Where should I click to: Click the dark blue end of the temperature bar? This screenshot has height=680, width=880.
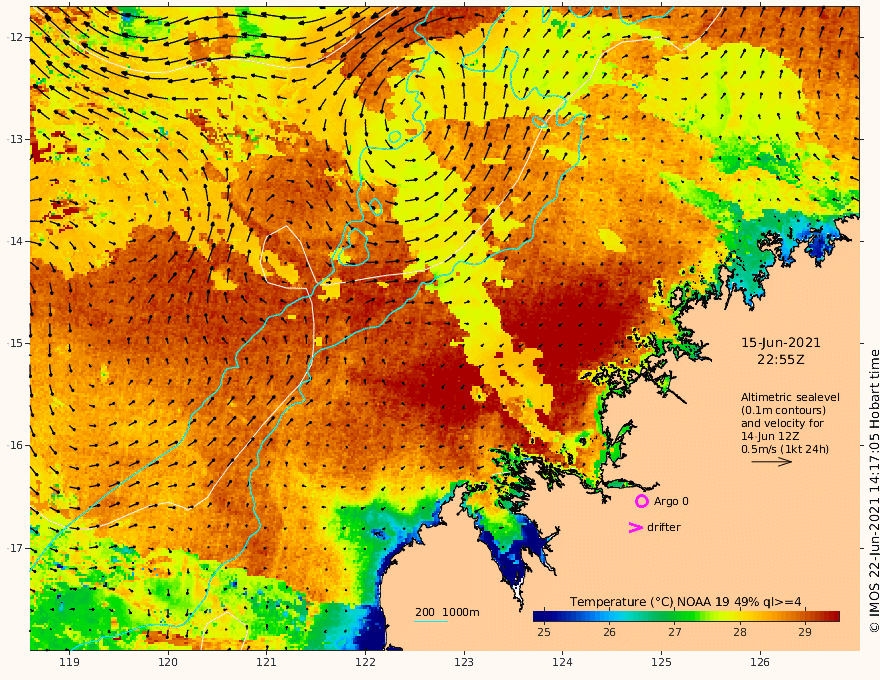point(540,616)
